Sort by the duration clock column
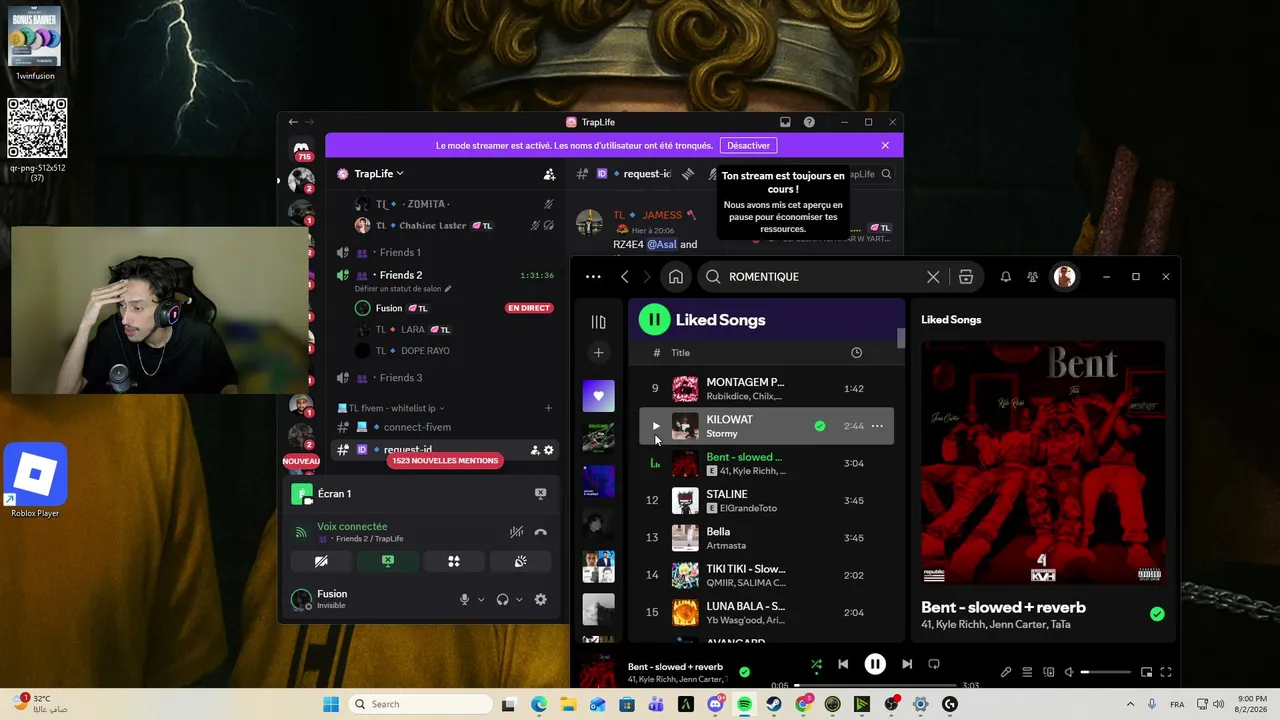Viewport: 1280px width, 720px height. [856, 353]
